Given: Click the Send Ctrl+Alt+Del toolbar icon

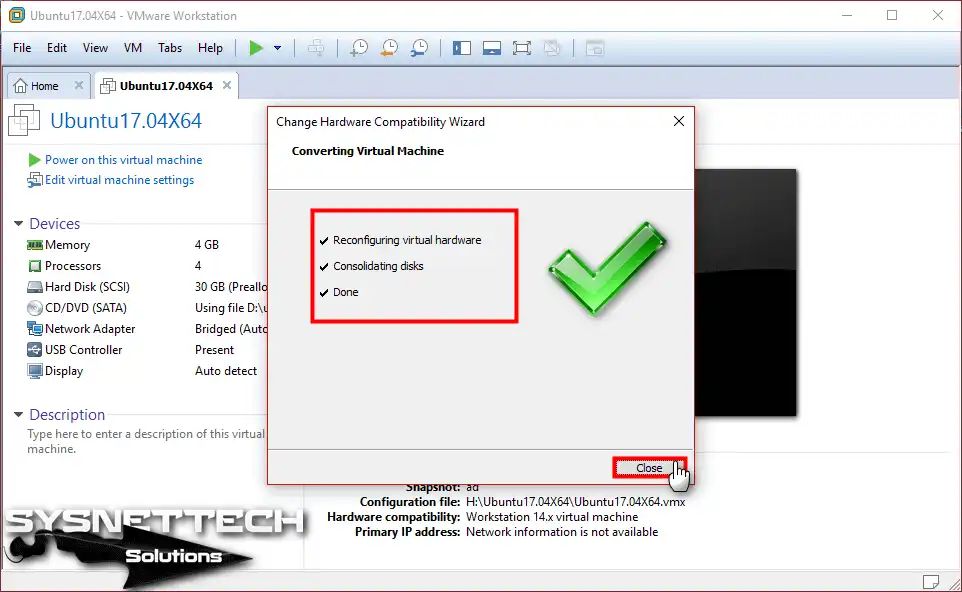Looking at the screenshot, I should pyautogui.click(x=316, y=48).
